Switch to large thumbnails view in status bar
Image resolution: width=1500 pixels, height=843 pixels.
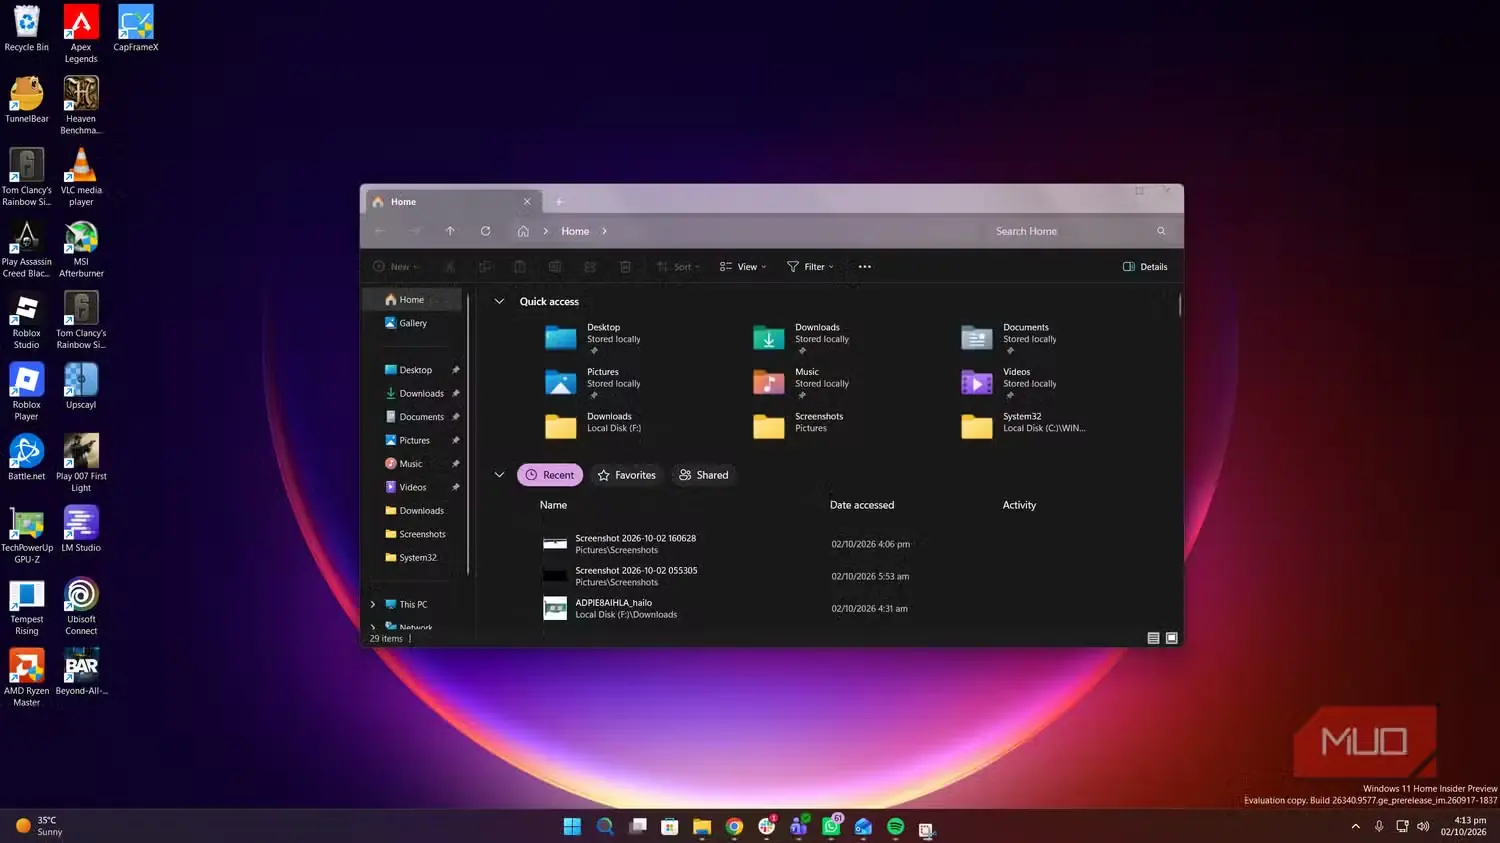coord(1172,638)
